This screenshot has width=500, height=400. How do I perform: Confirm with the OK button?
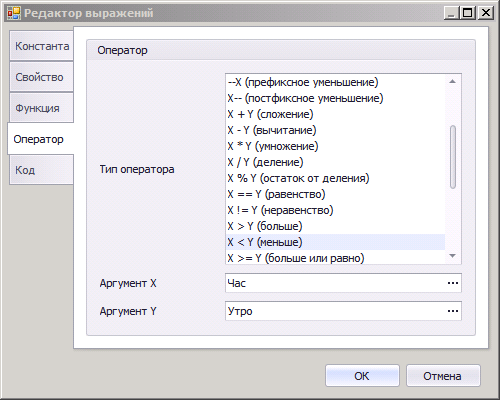tap(362, 376)
